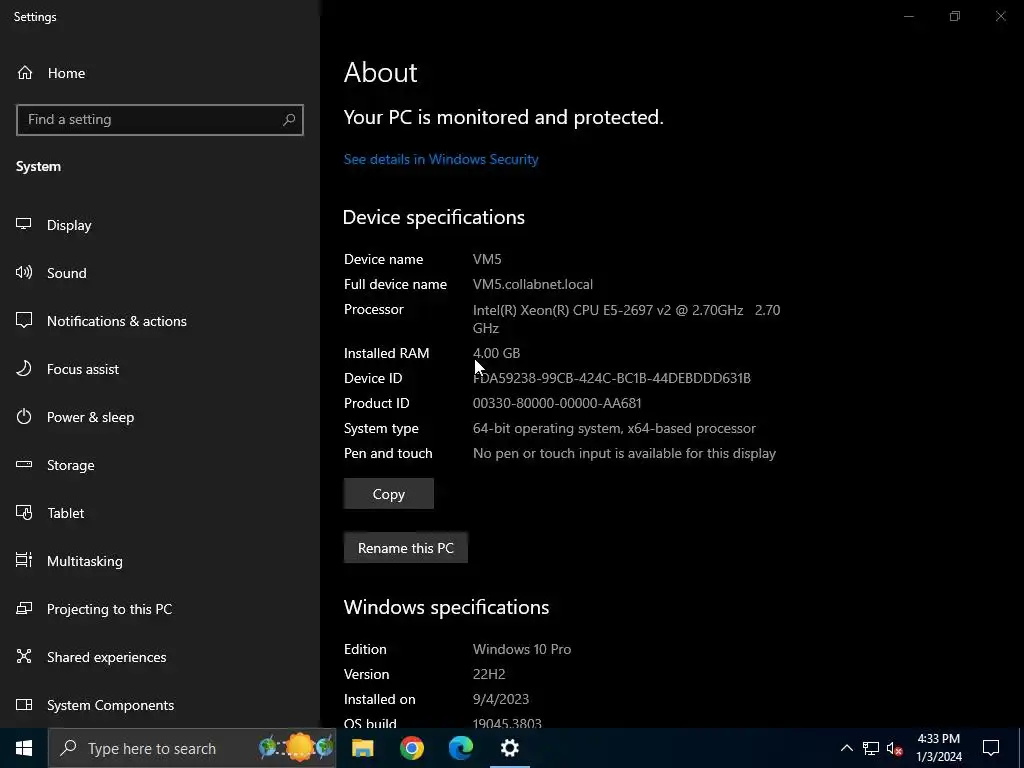Click the 64-bit operating system text

click(x=614, y=428)
